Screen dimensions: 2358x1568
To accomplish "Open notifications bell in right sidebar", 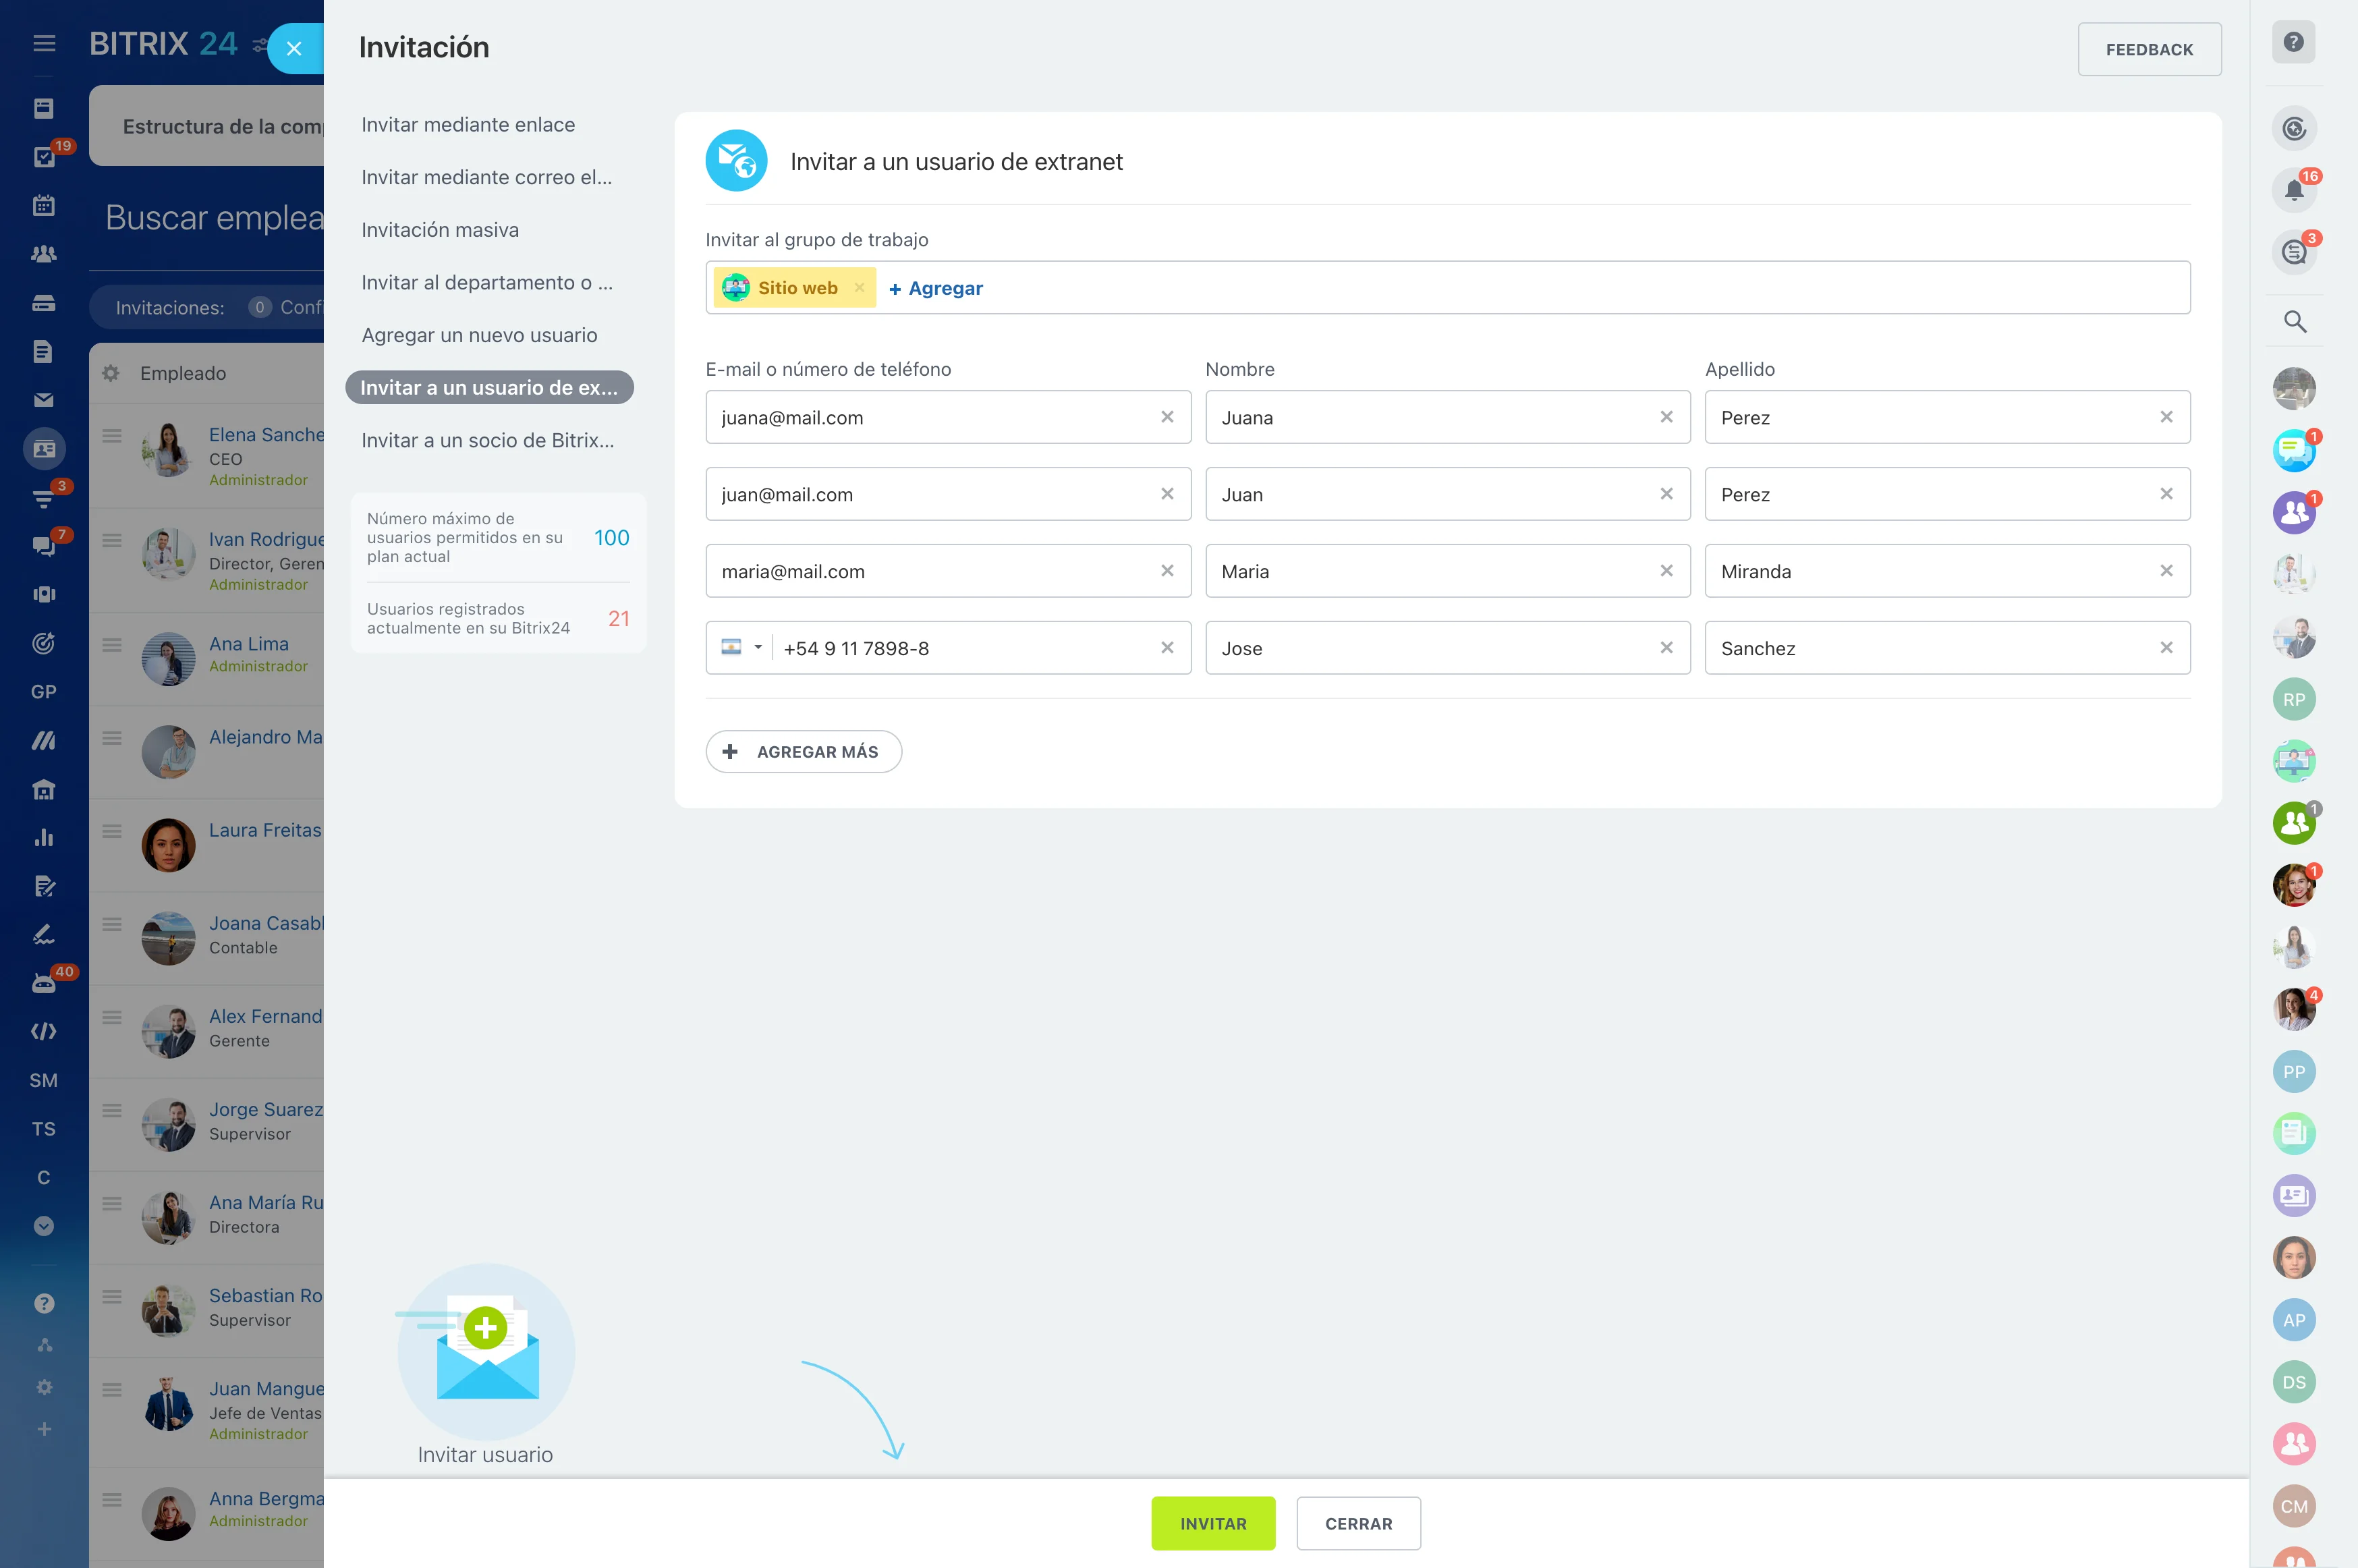I will pyautogui.click(x=2293, y=190).
